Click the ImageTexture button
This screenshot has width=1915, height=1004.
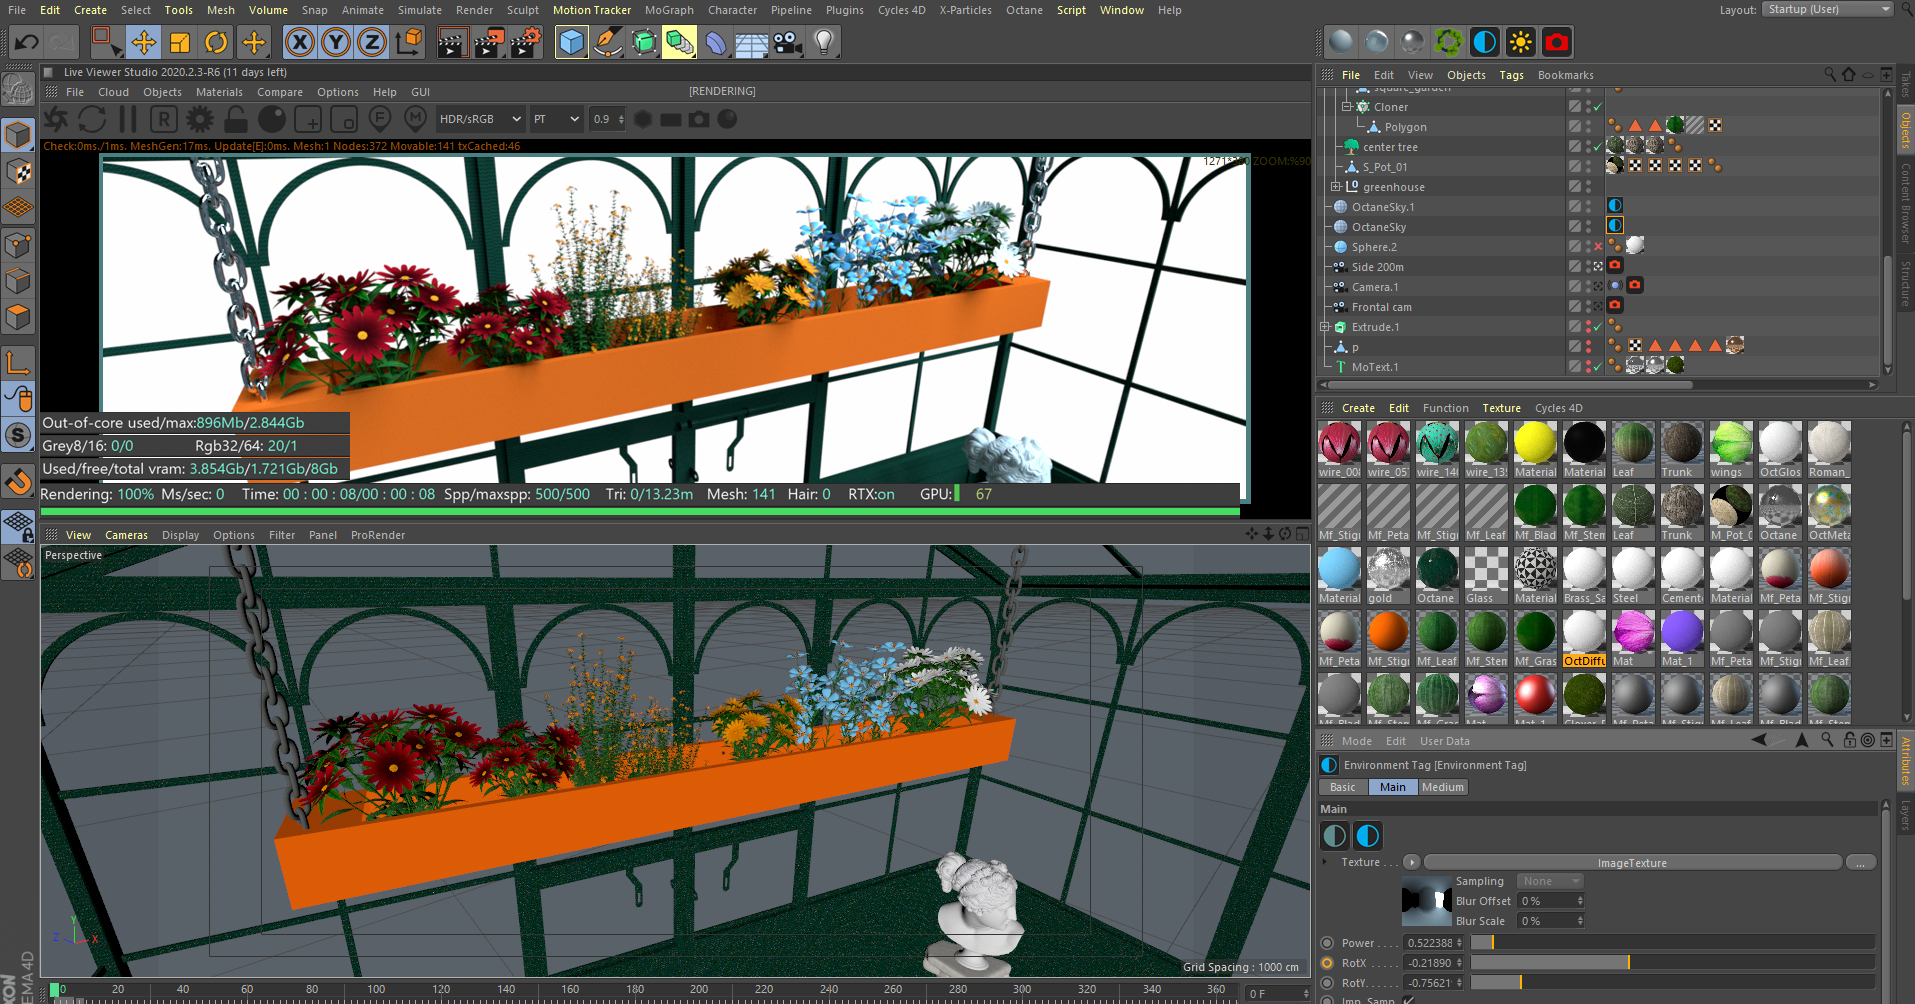click(1632, 862)
